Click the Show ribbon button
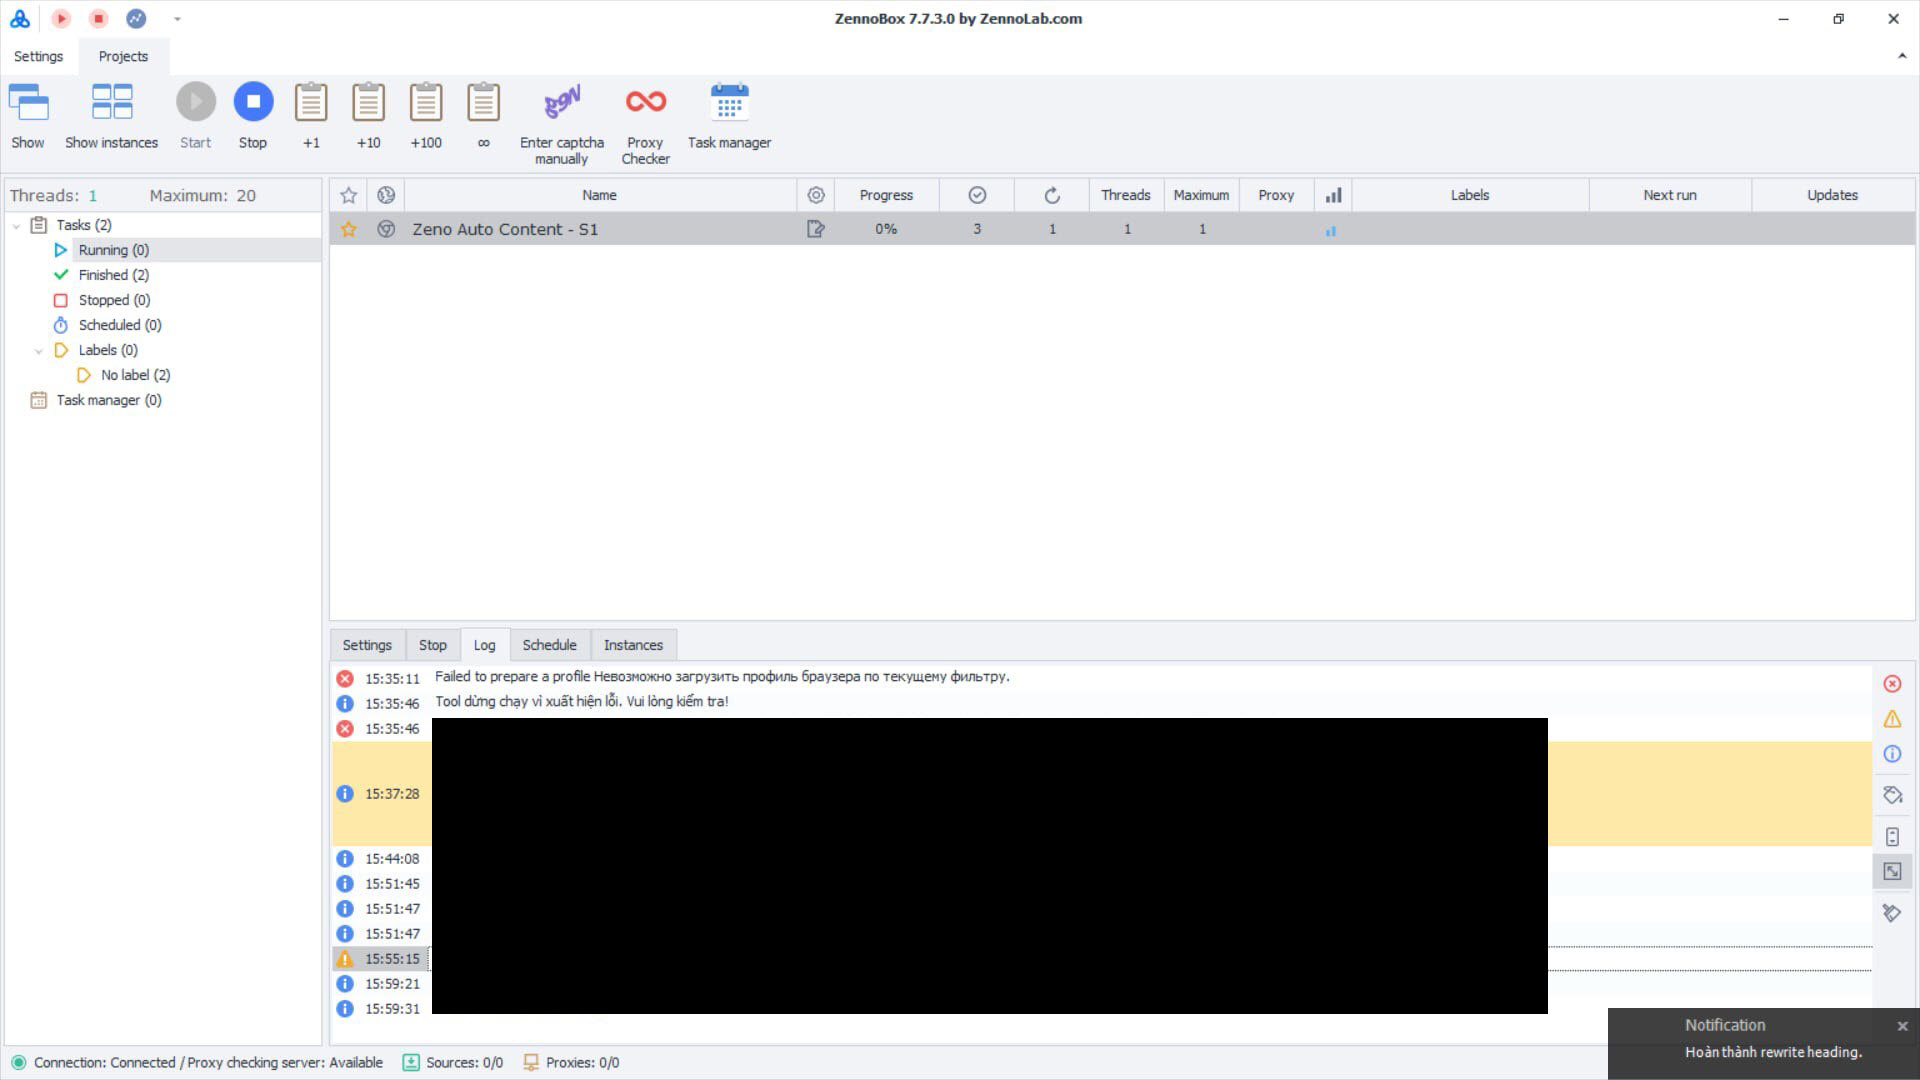Viewport: 1920px width, 1080px height. [28, 117]
